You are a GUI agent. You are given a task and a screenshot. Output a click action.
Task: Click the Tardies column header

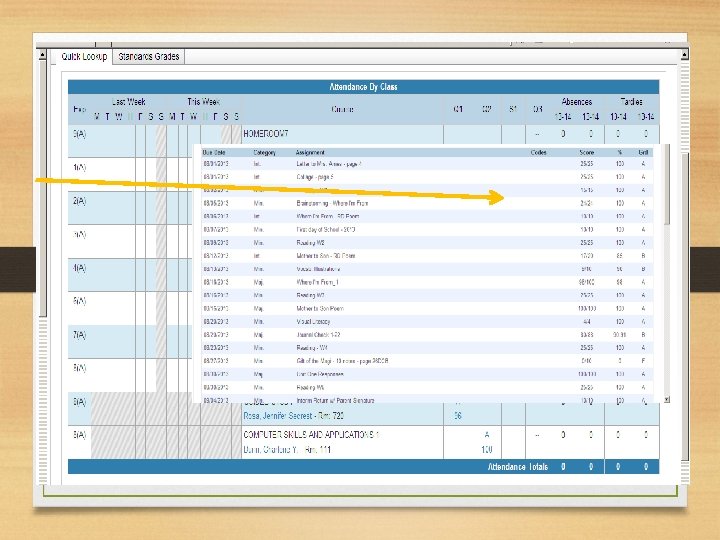pyautogui.click(x=631, y=101)
